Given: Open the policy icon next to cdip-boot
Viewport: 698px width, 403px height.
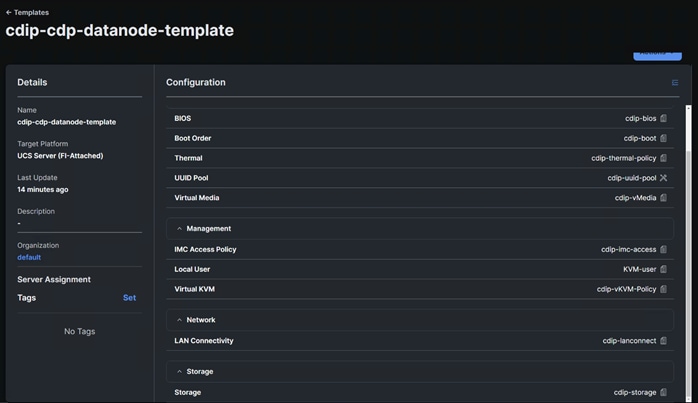Looking at the screenshot, I should click(663, 138).
